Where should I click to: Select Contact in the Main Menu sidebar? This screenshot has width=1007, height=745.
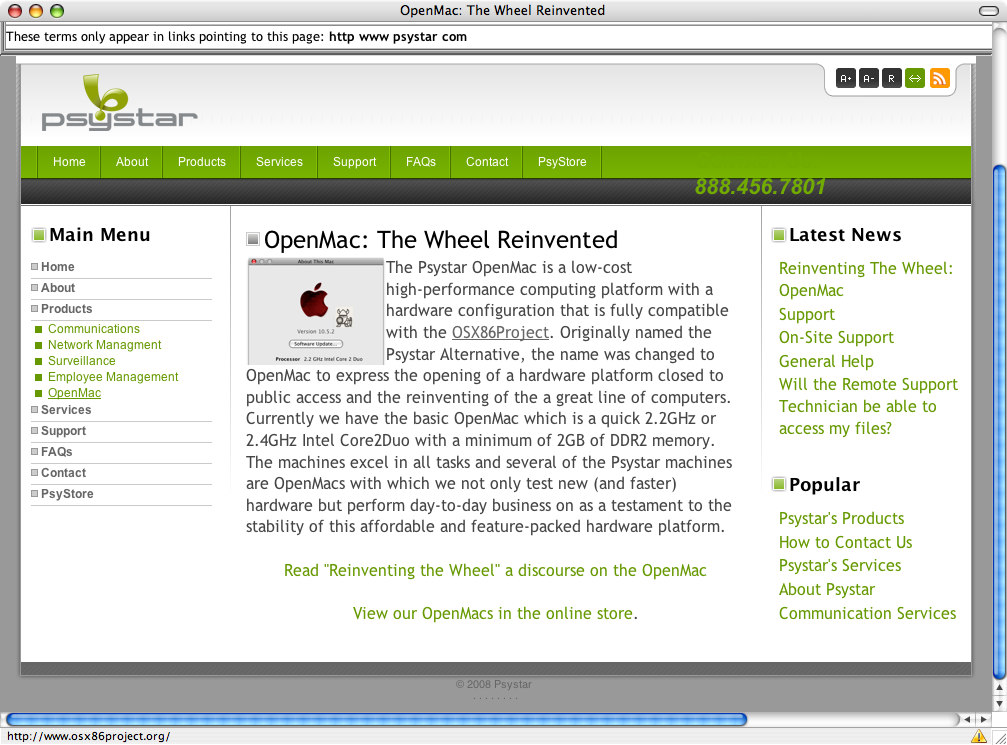pos(63,473)
